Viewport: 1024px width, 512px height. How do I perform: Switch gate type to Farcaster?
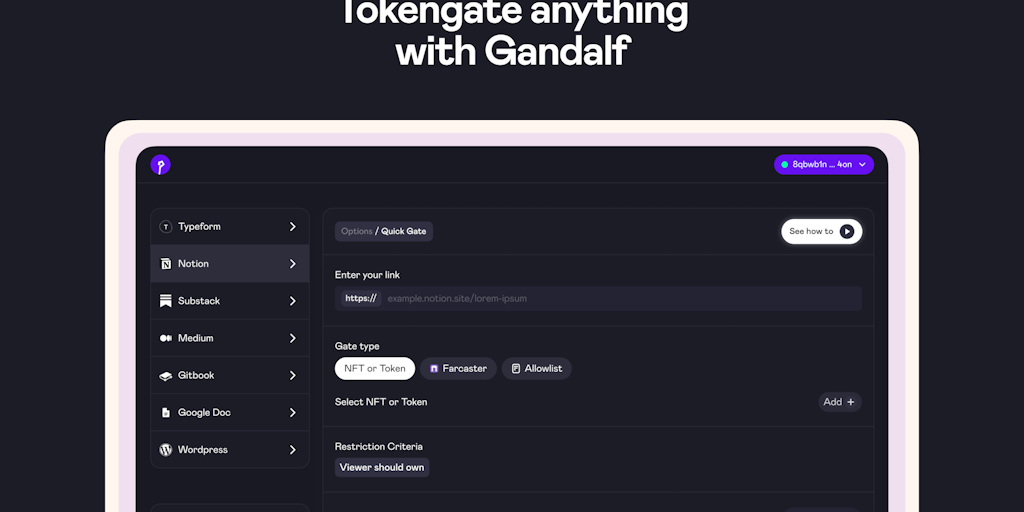pos(458,369)
